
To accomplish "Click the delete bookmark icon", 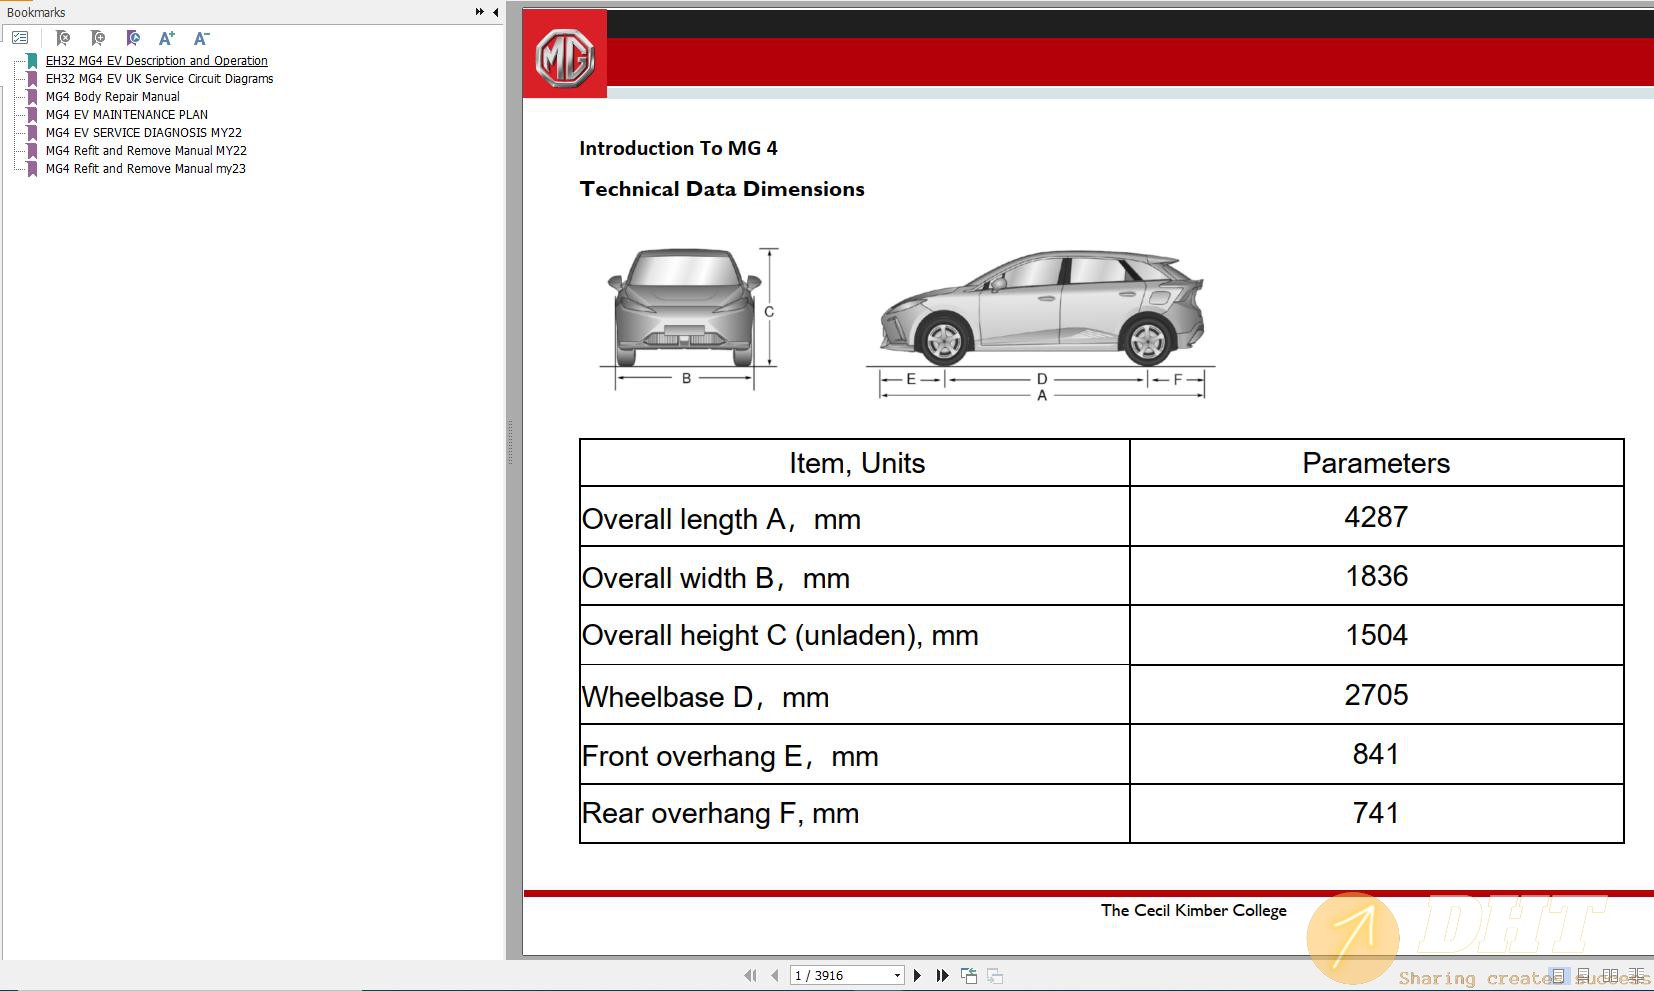I will [x=63, y=38].
